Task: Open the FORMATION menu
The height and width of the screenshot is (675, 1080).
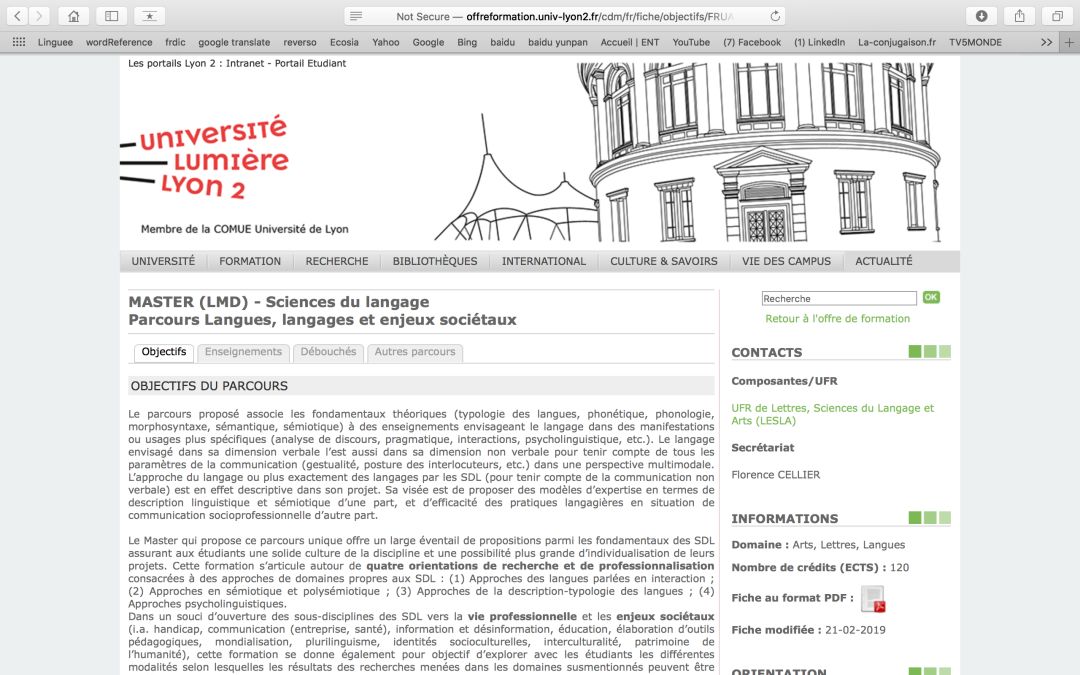Action: point(250,261)
